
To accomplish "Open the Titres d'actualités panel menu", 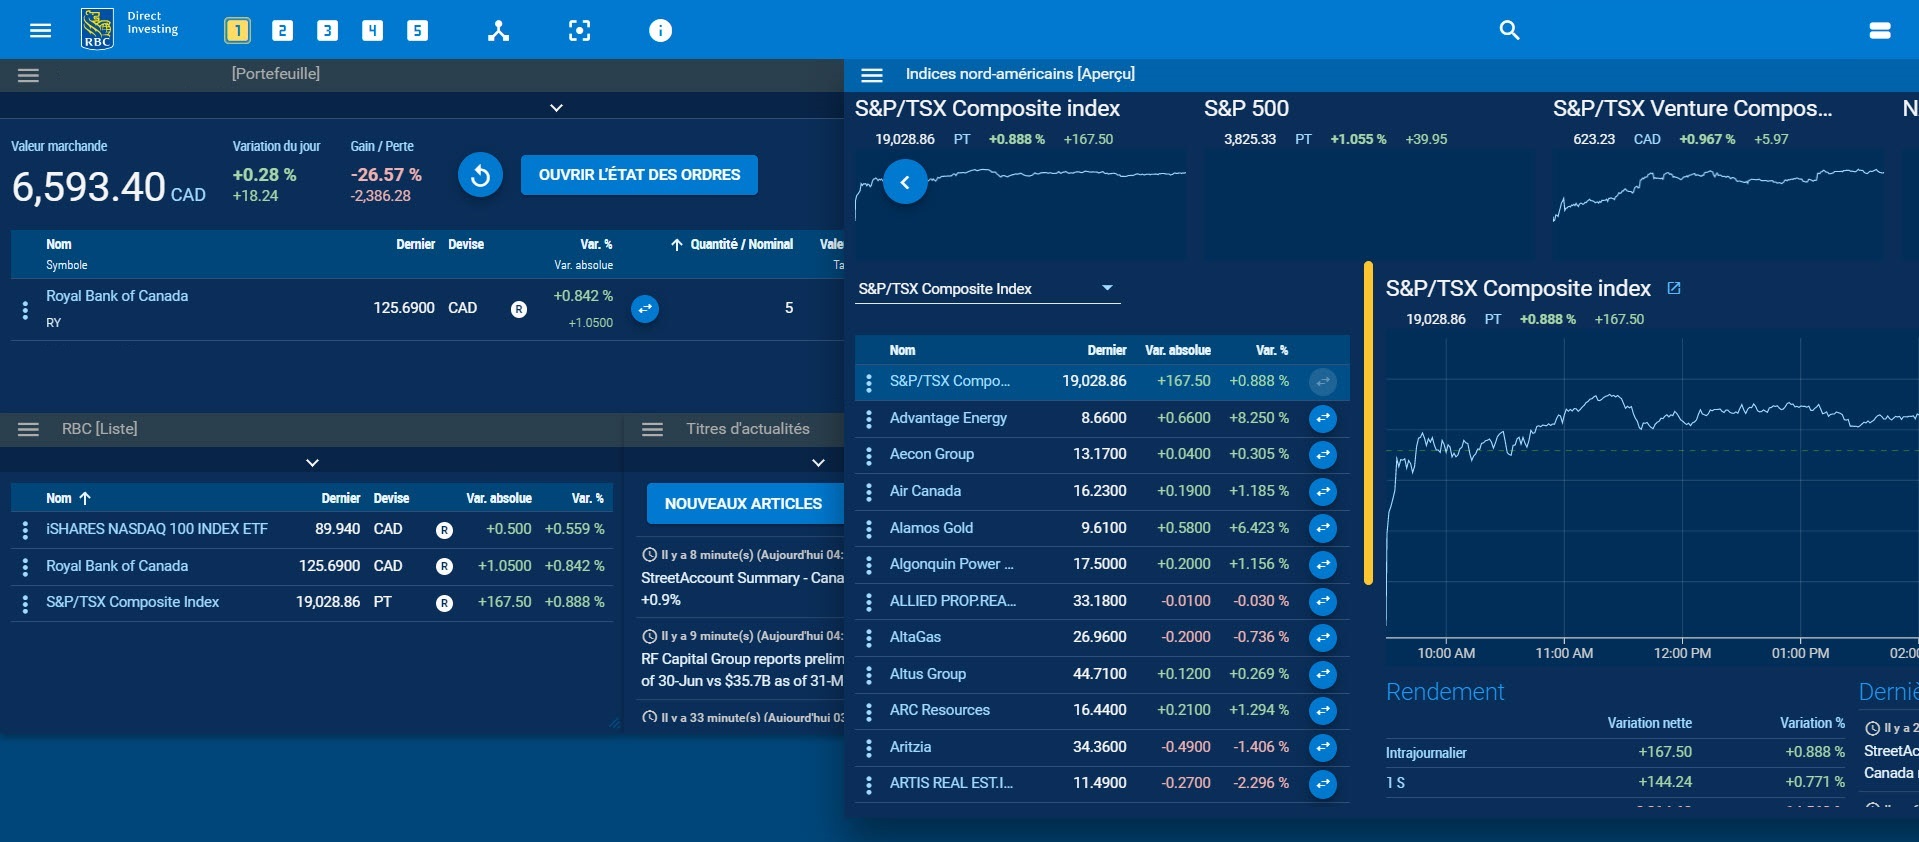I will coord(652,429).
